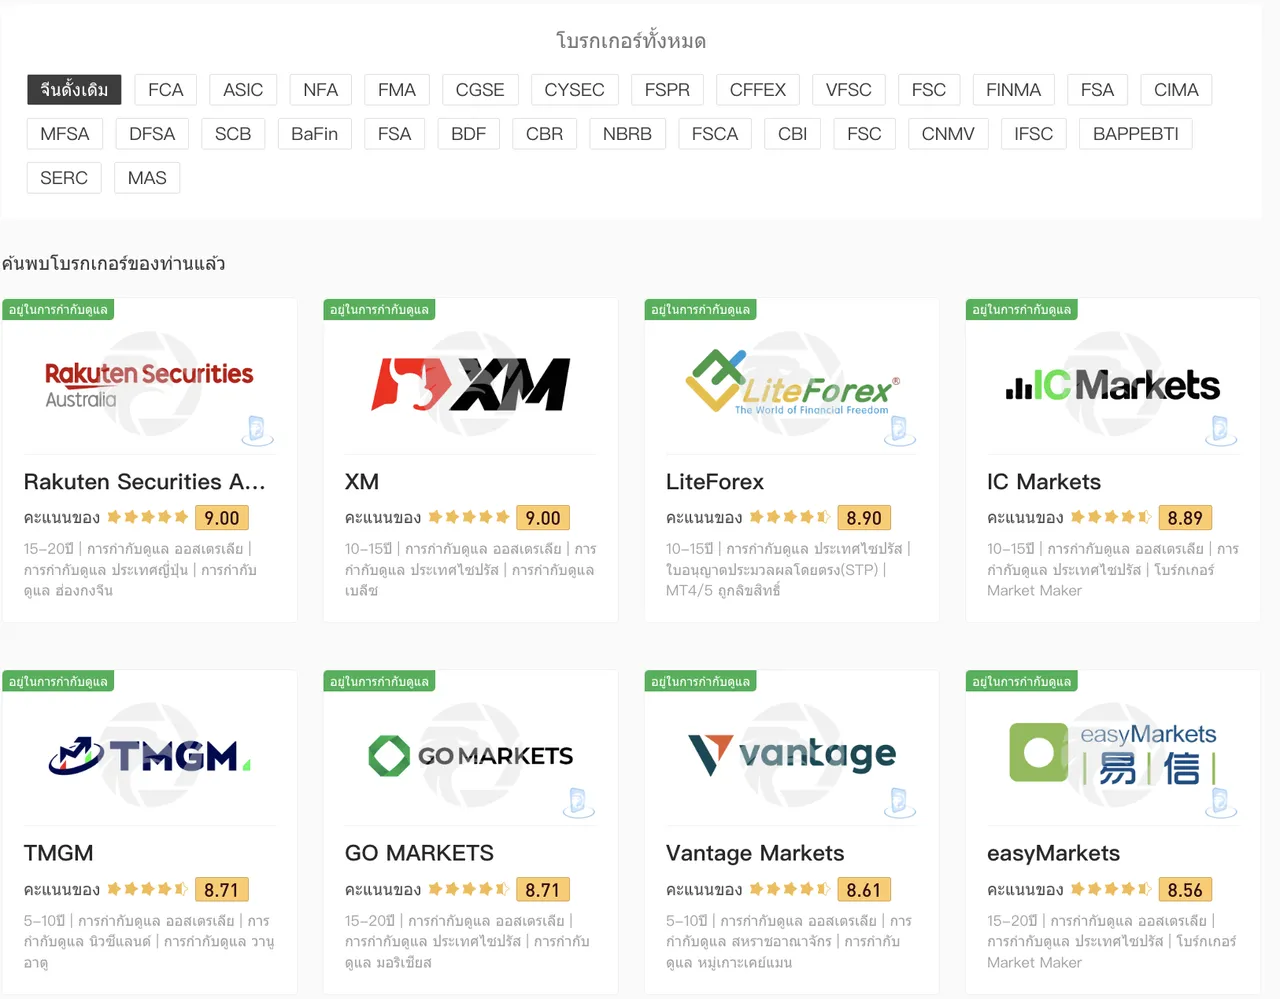This screenshot has width=1280, height=999.
Task: Open the device icon on easyMarkets card
Action: 1220,802
